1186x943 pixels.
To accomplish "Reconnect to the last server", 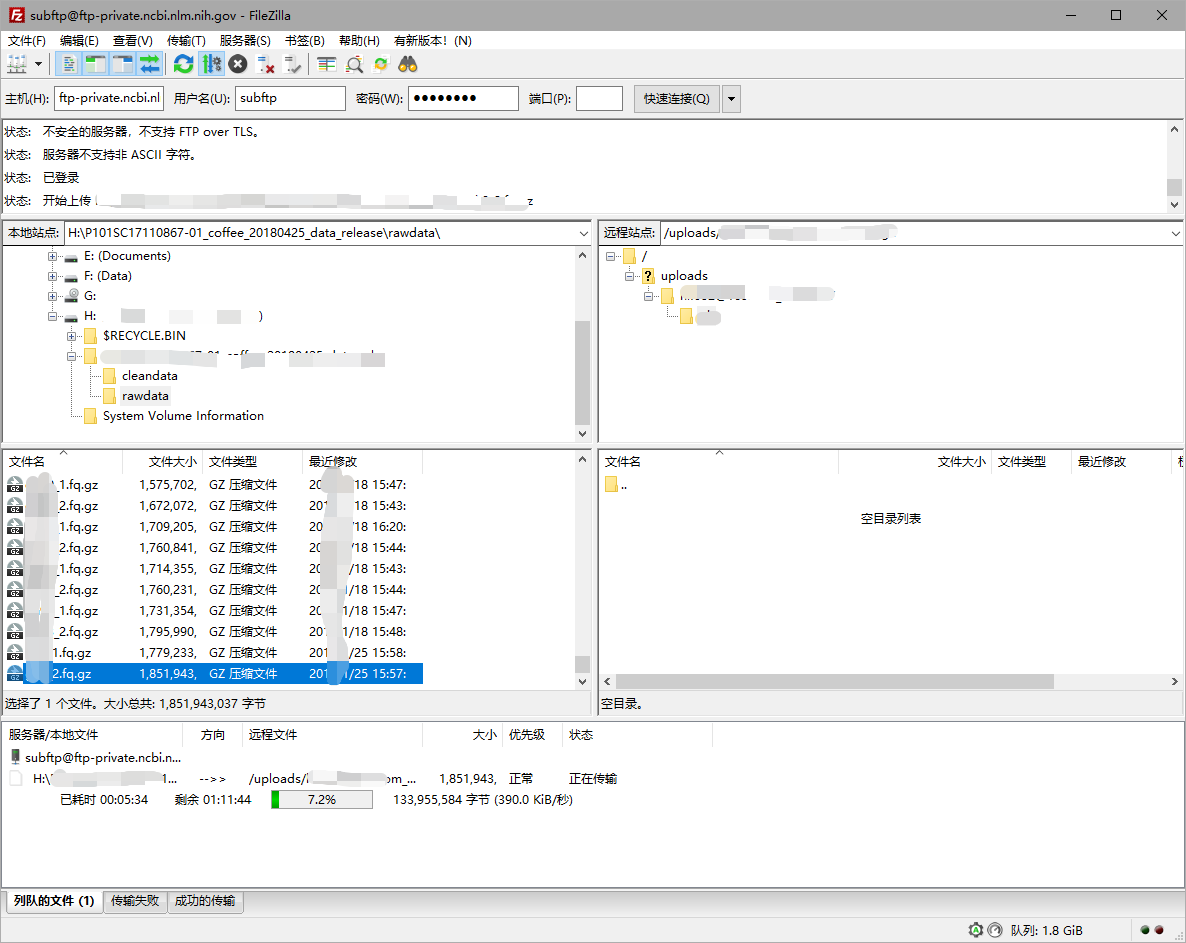I will [293, 64].
